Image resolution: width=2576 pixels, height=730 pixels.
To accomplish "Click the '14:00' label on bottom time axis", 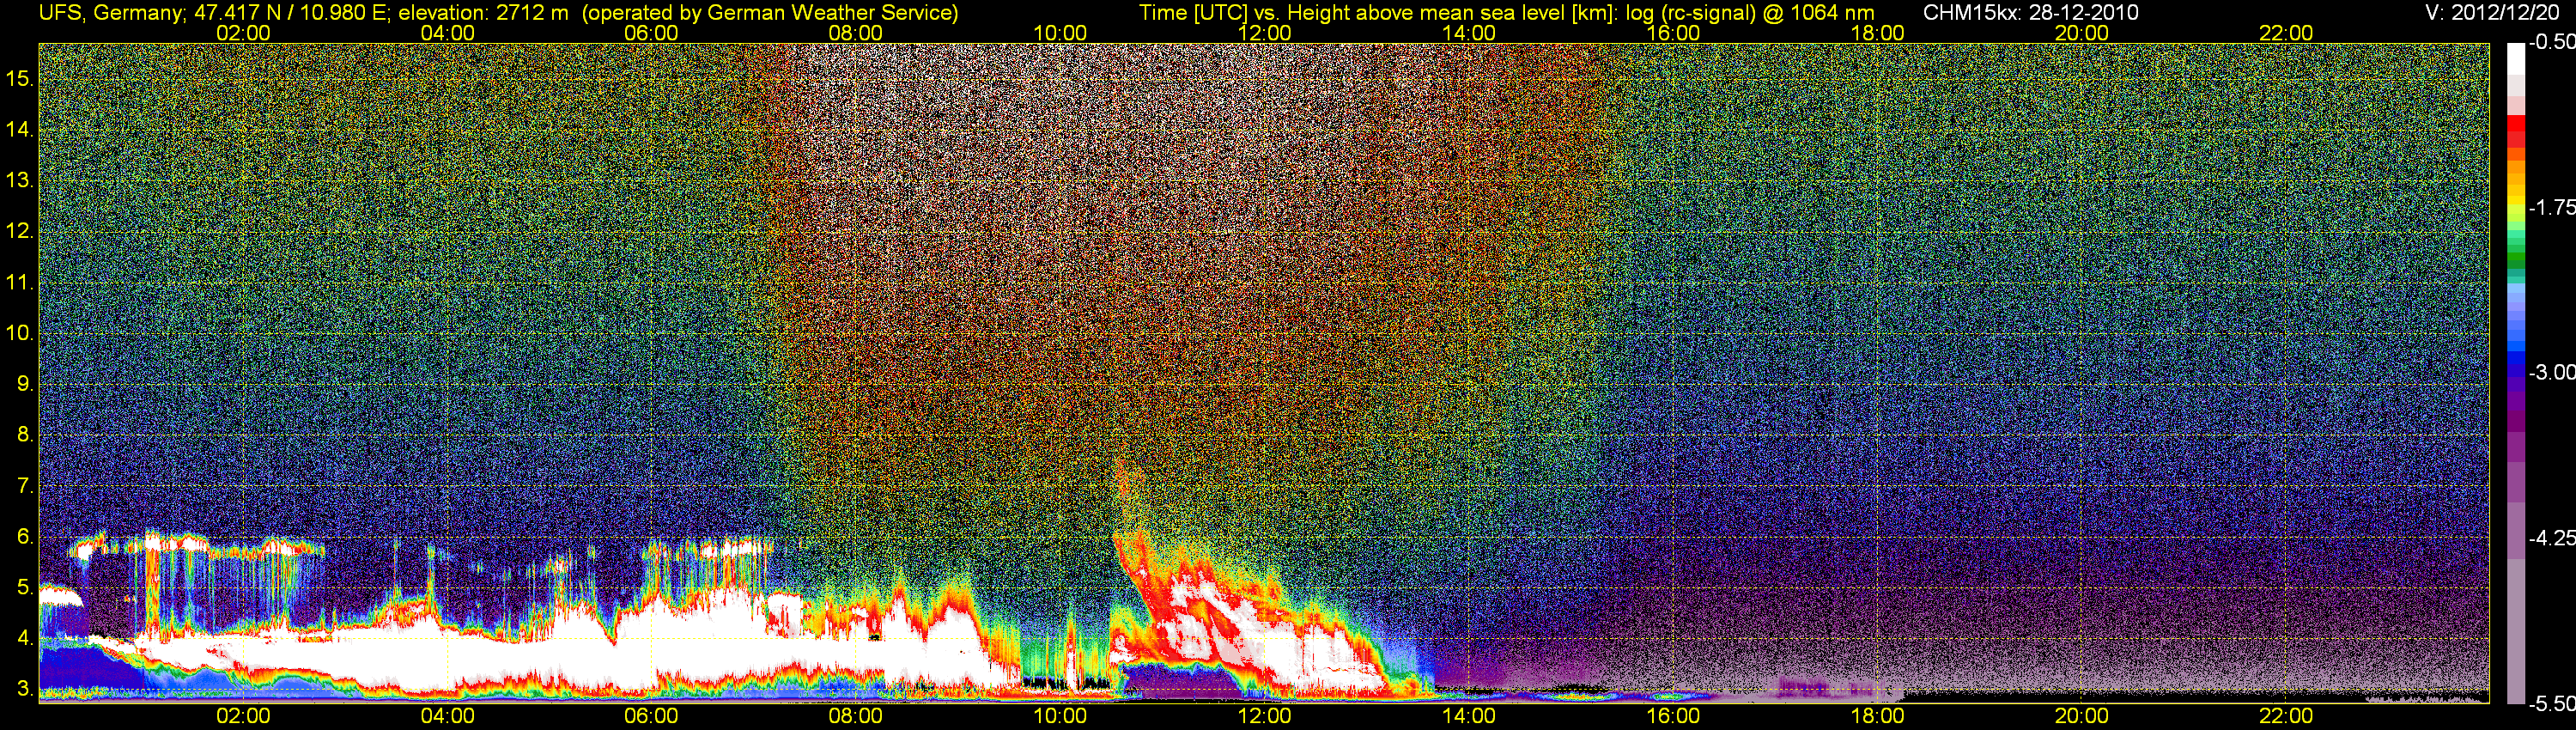I will pyautogui.click(x=1469, y=716).
